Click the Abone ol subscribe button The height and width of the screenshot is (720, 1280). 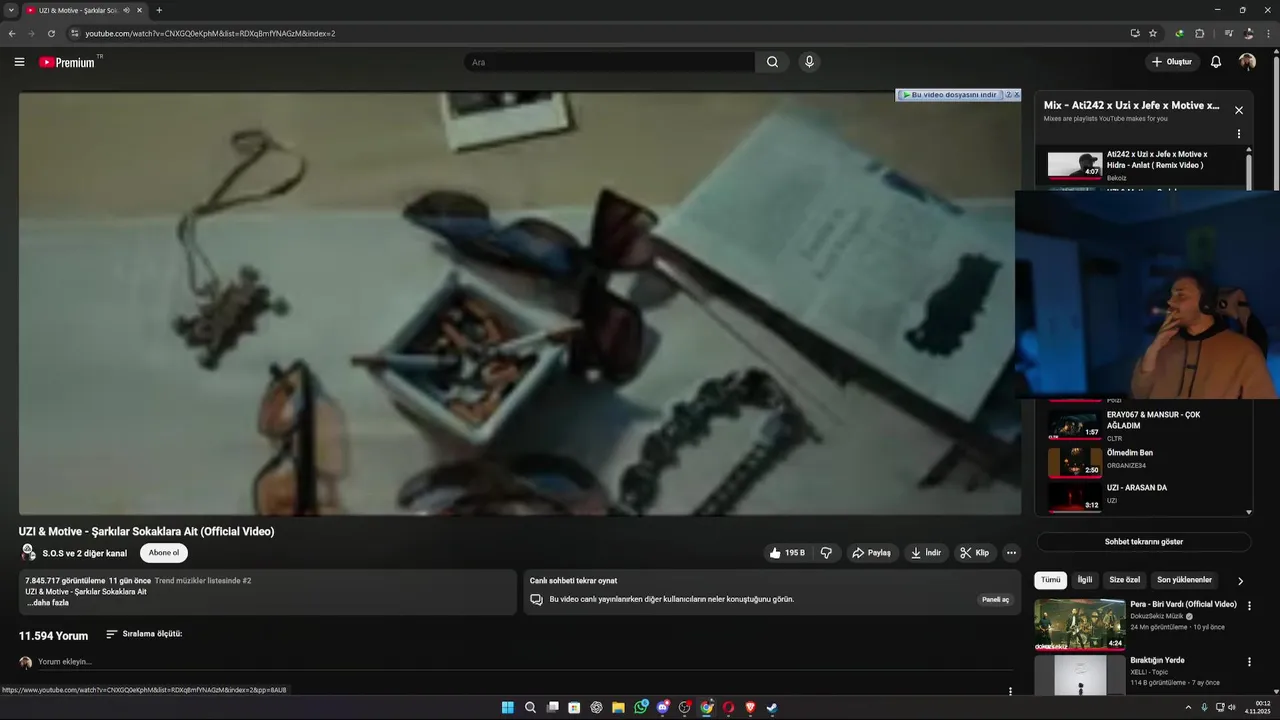pos(164,553)
